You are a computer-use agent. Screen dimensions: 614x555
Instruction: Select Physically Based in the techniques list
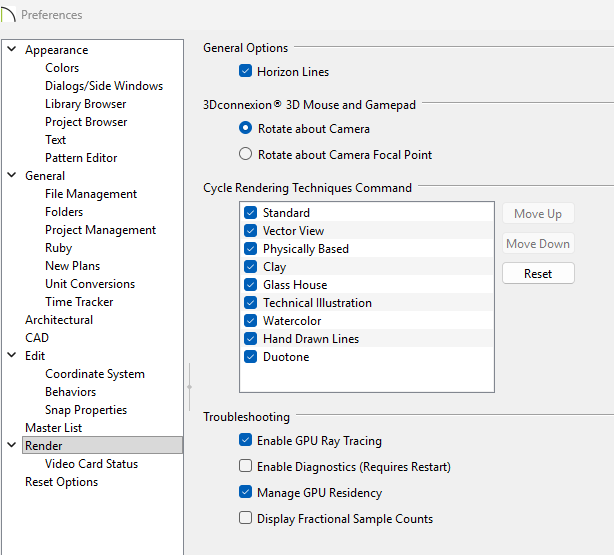click(305, 249)
